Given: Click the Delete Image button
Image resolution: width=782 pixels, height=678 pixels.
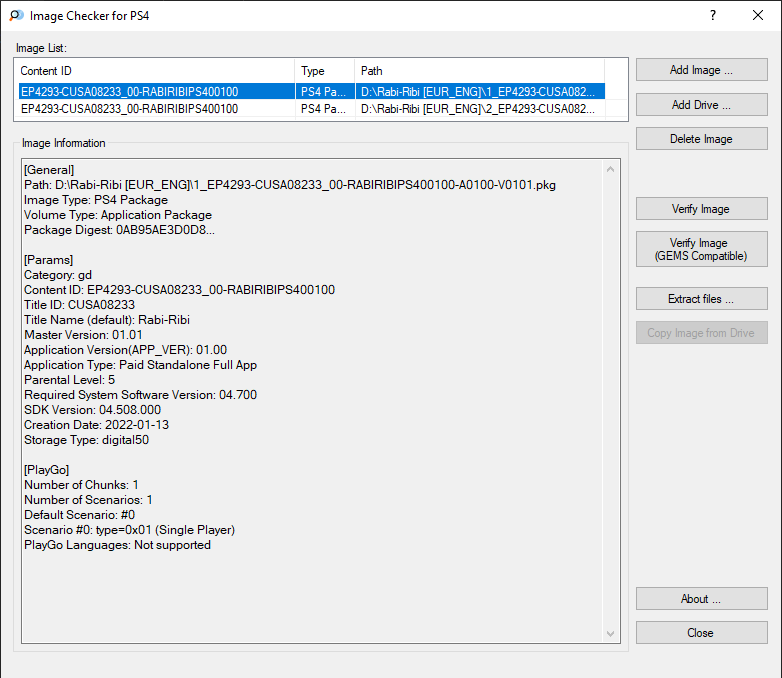Looking at the screenshot, I should pos(701,139).
